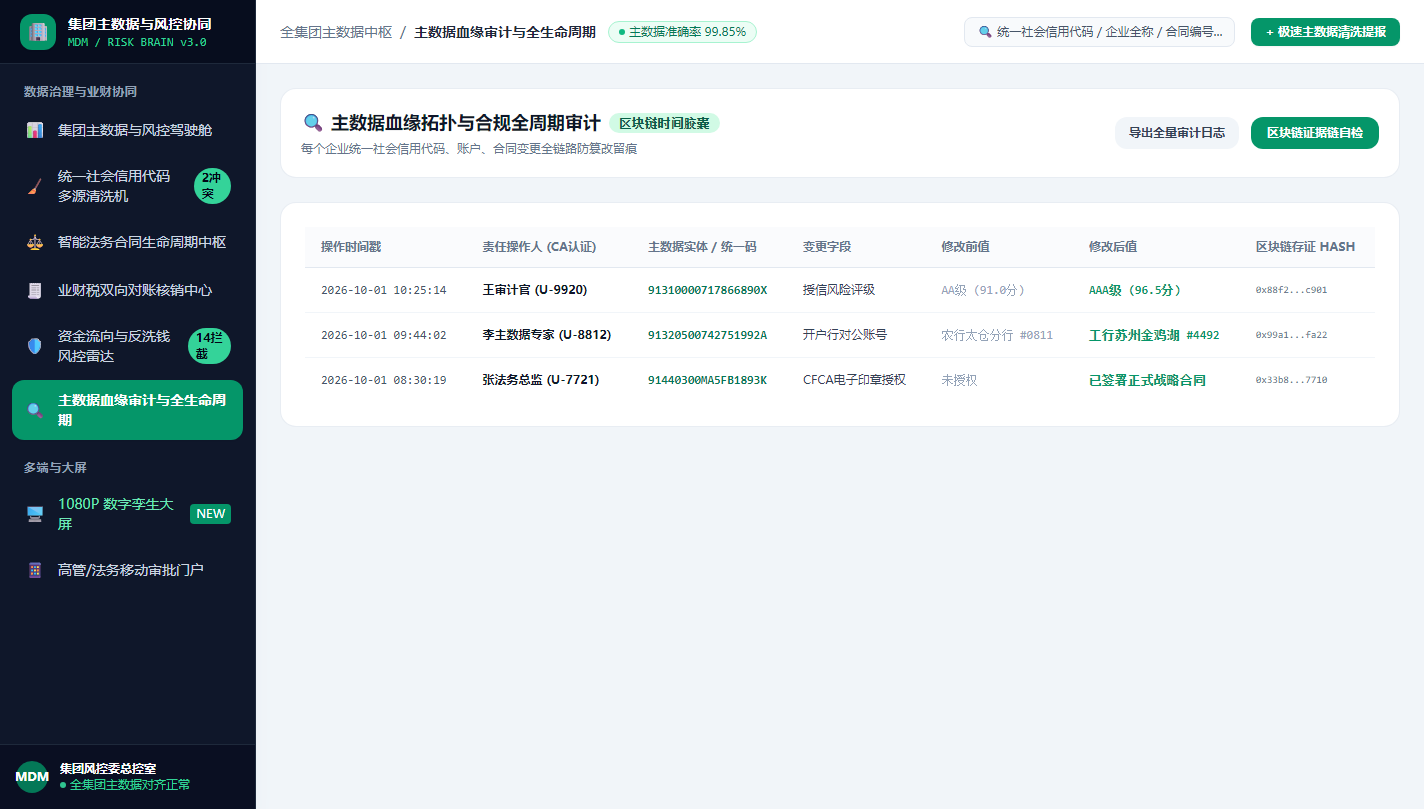Click 授信风险评级 field cell

(839, 290)
